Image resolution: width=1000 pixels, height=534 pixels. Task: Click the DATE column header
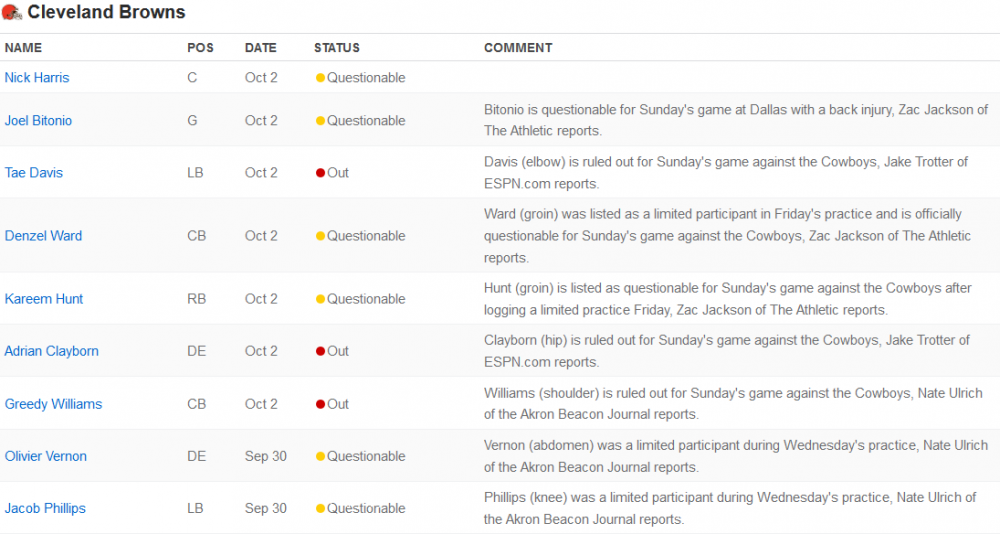261,48
